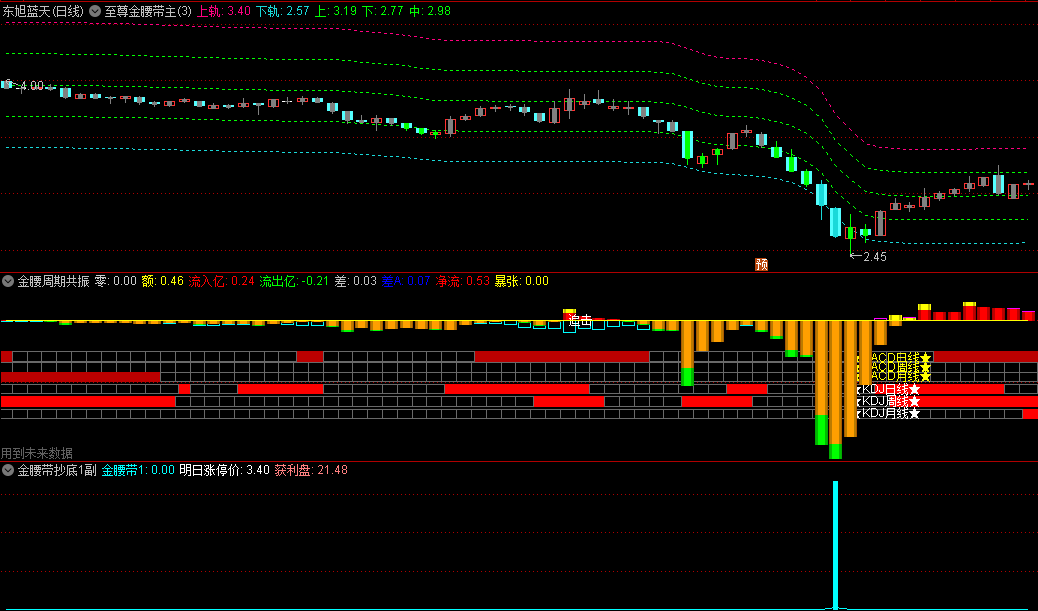The image size is (1038, 611).
Task: Select the 东旭蓝天(日线) stock title
Action: (x=43, y=11)
